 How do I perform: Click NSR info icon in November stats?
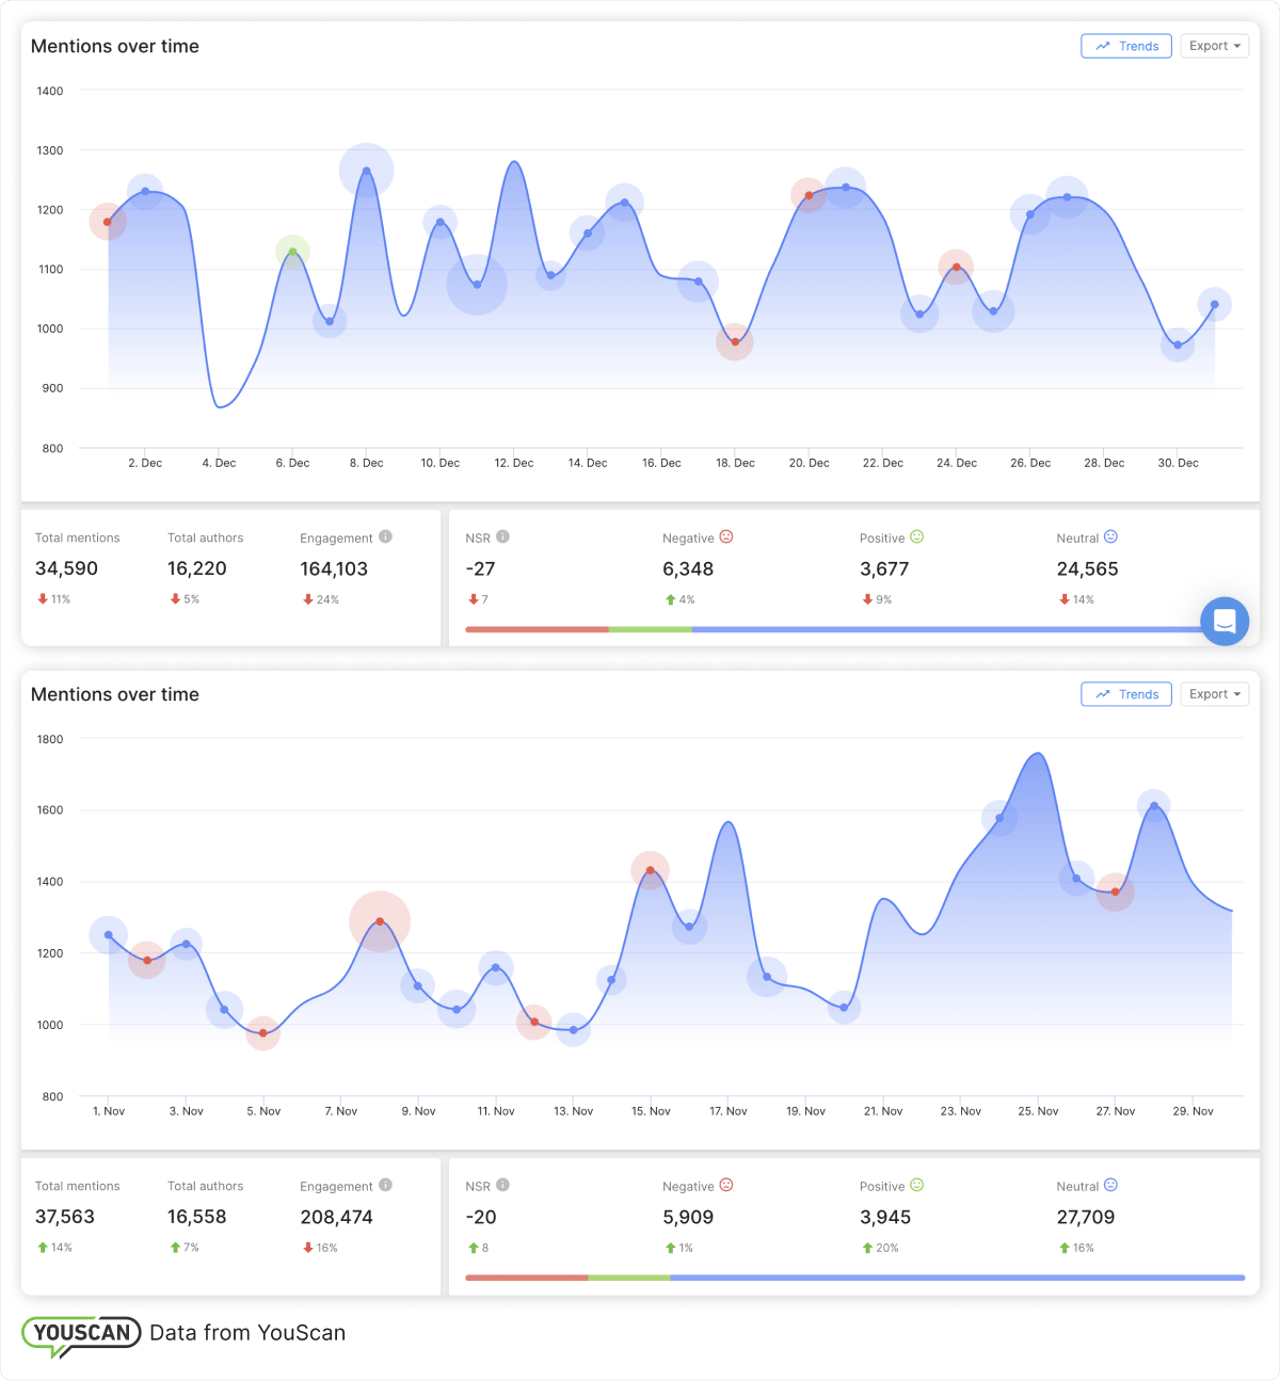click(503, 1185)
